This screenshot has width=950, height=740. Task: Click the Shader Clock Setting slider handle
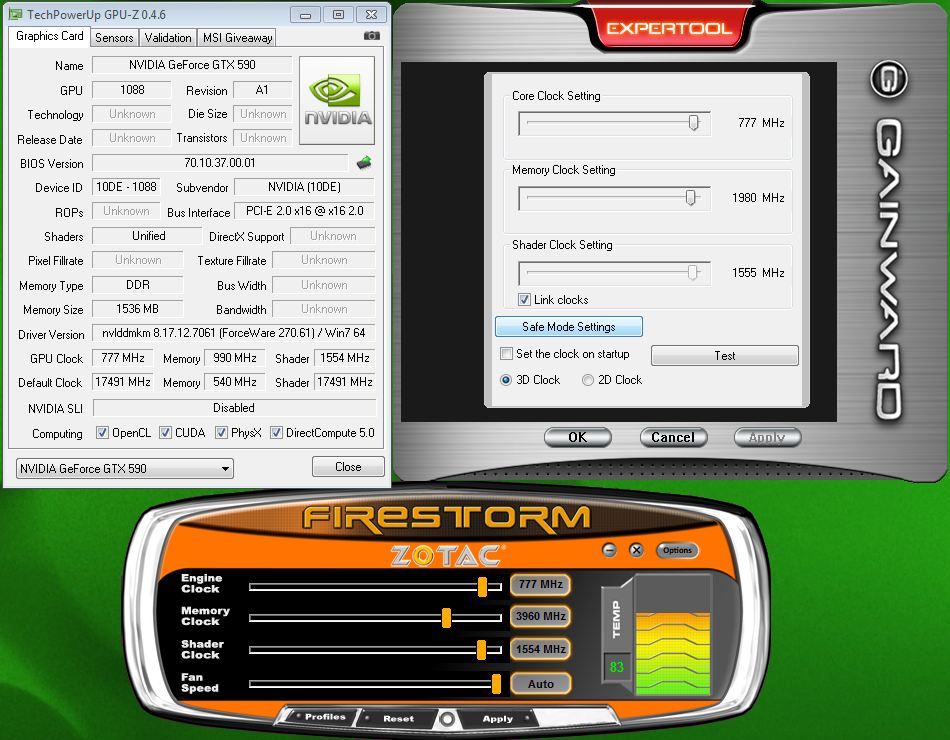pyautogui.click(x=693, y=272)
